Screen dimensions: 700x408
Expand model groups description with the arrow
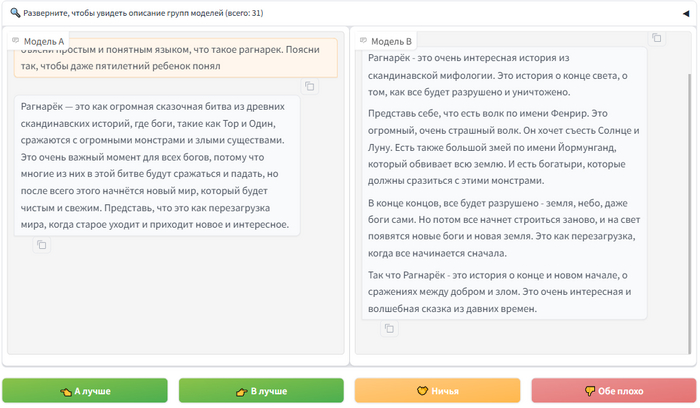point(685,13)
